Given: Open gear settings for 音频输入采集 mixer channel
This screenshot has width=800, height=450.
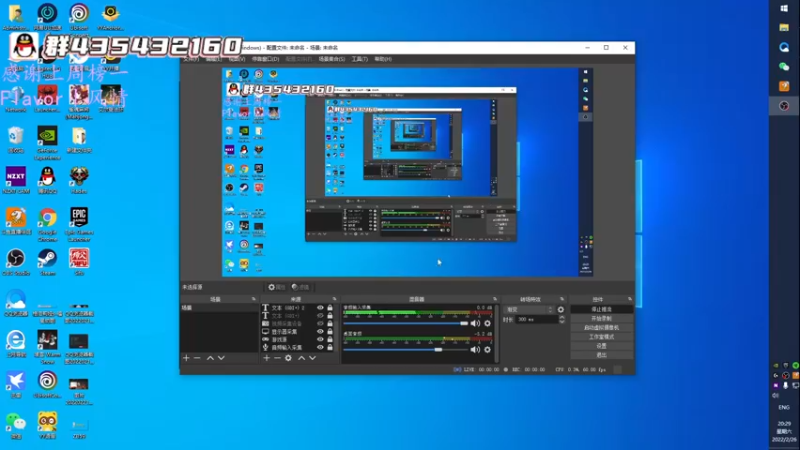Looking at the screenshot, I should pos(487,323).
